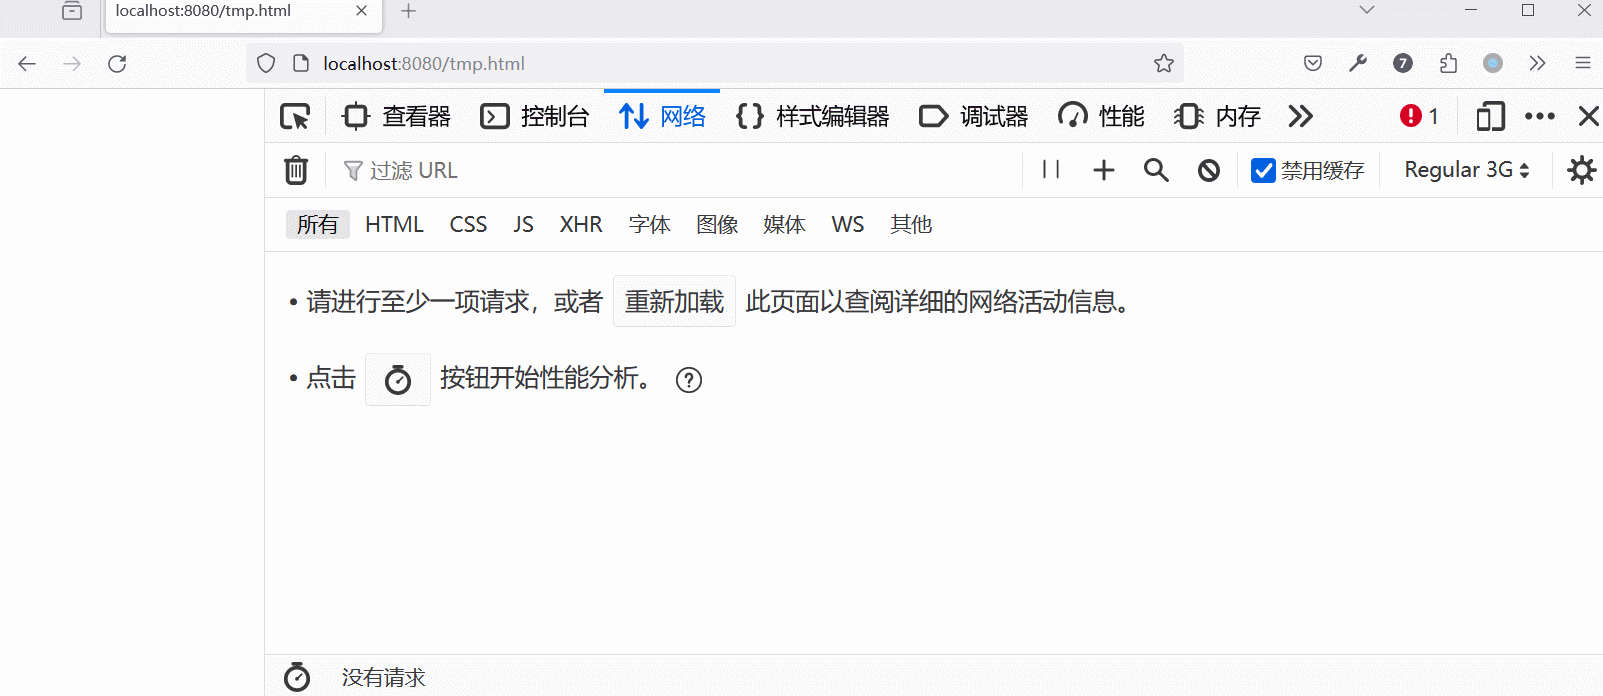Filter requests by 图像 images

coord(717,225)
